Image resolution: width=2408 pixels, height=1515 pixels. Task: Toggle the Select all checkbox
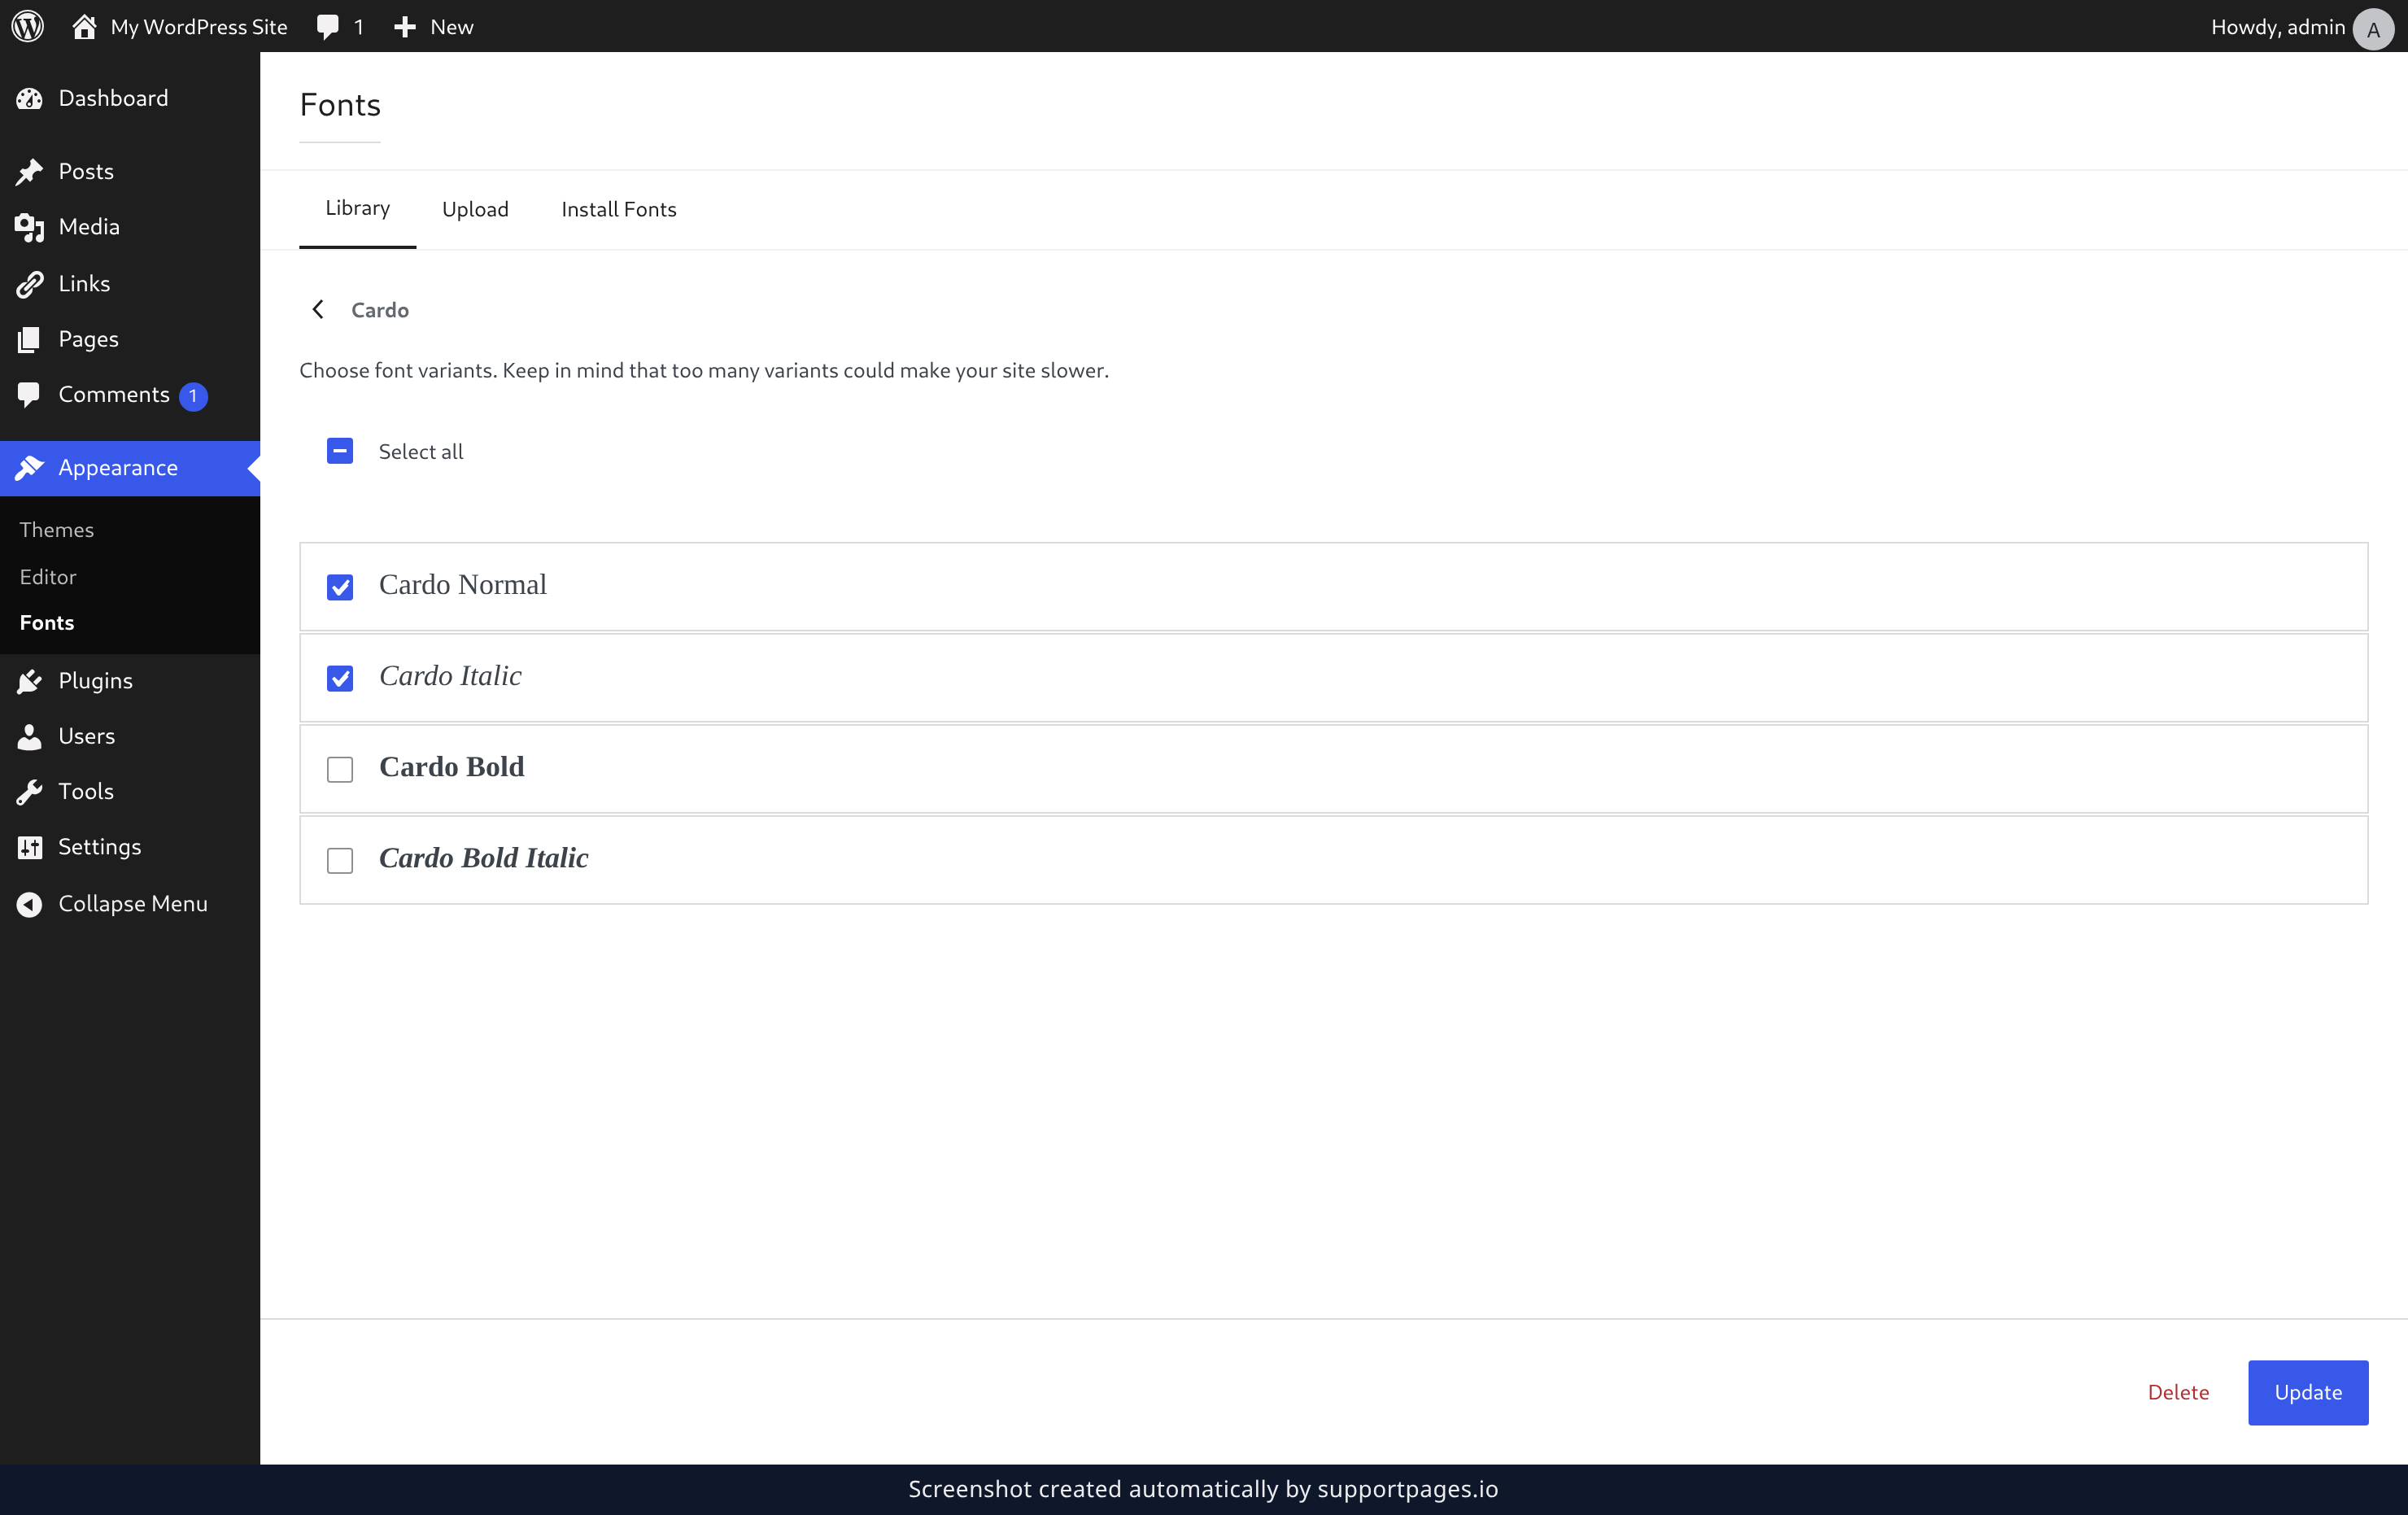point(340,451)
